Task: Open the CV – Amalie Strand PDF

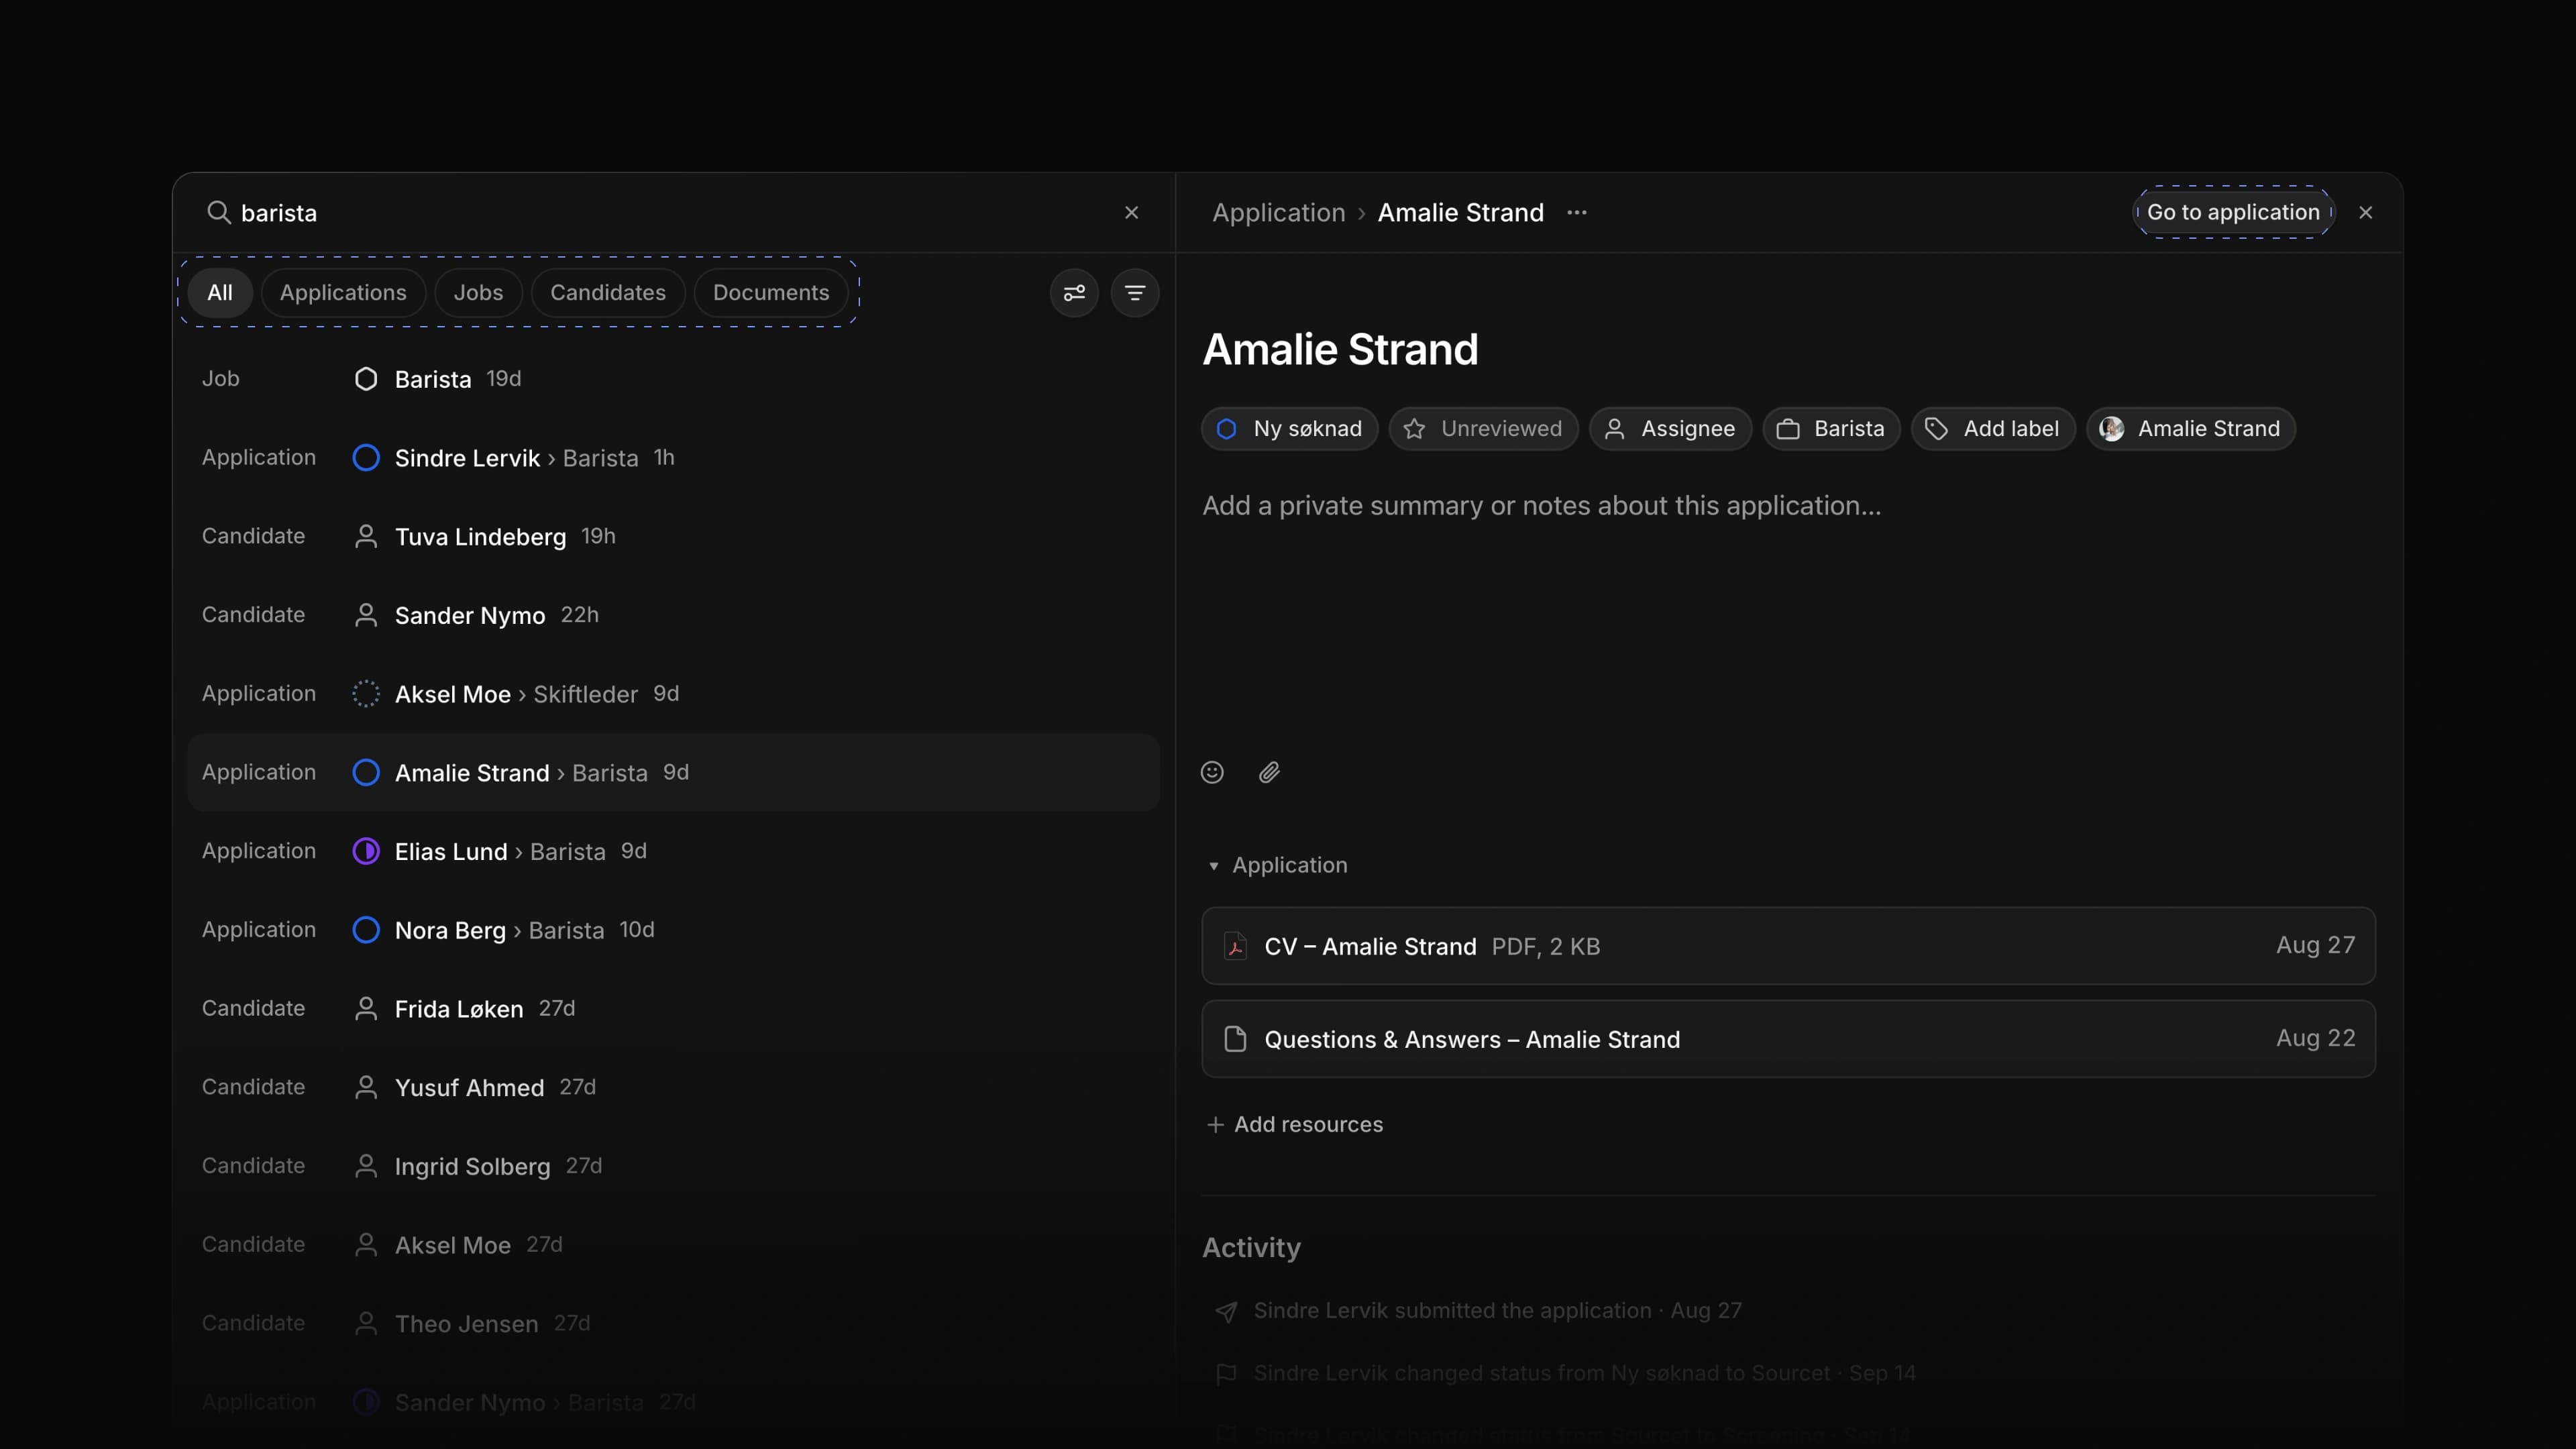Action: [1788, 946]
